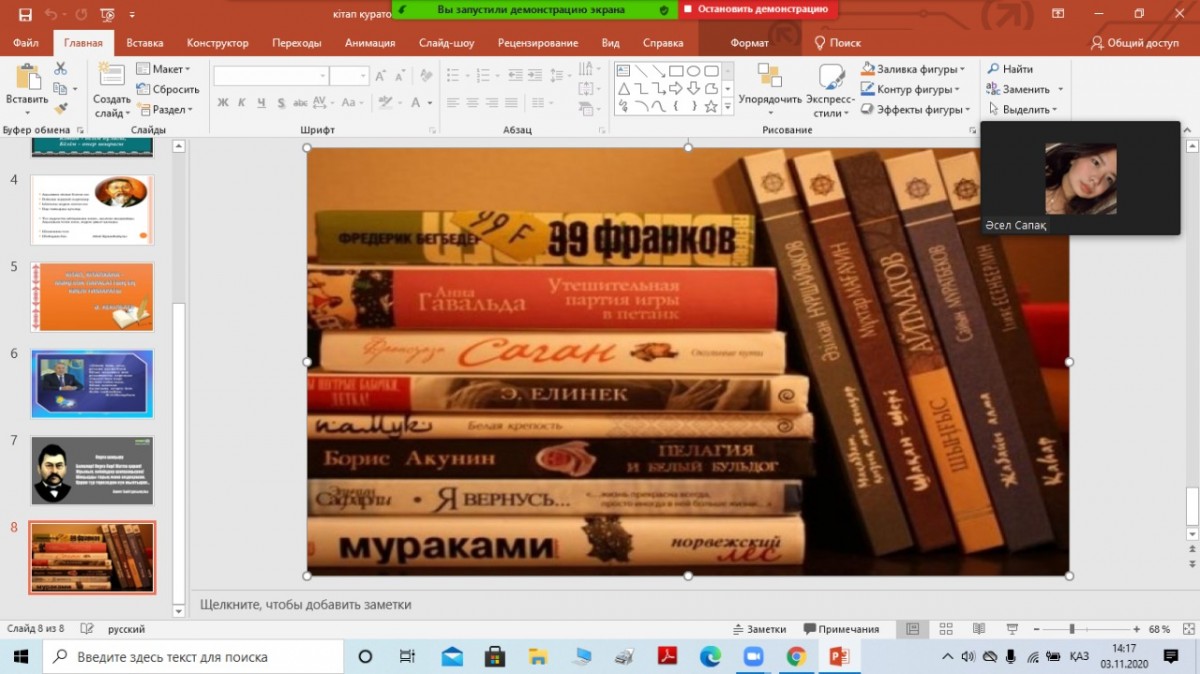1200x674 pixels.
Task: Open the Заливка фигуры dropdown
Action: coord(913,69)
